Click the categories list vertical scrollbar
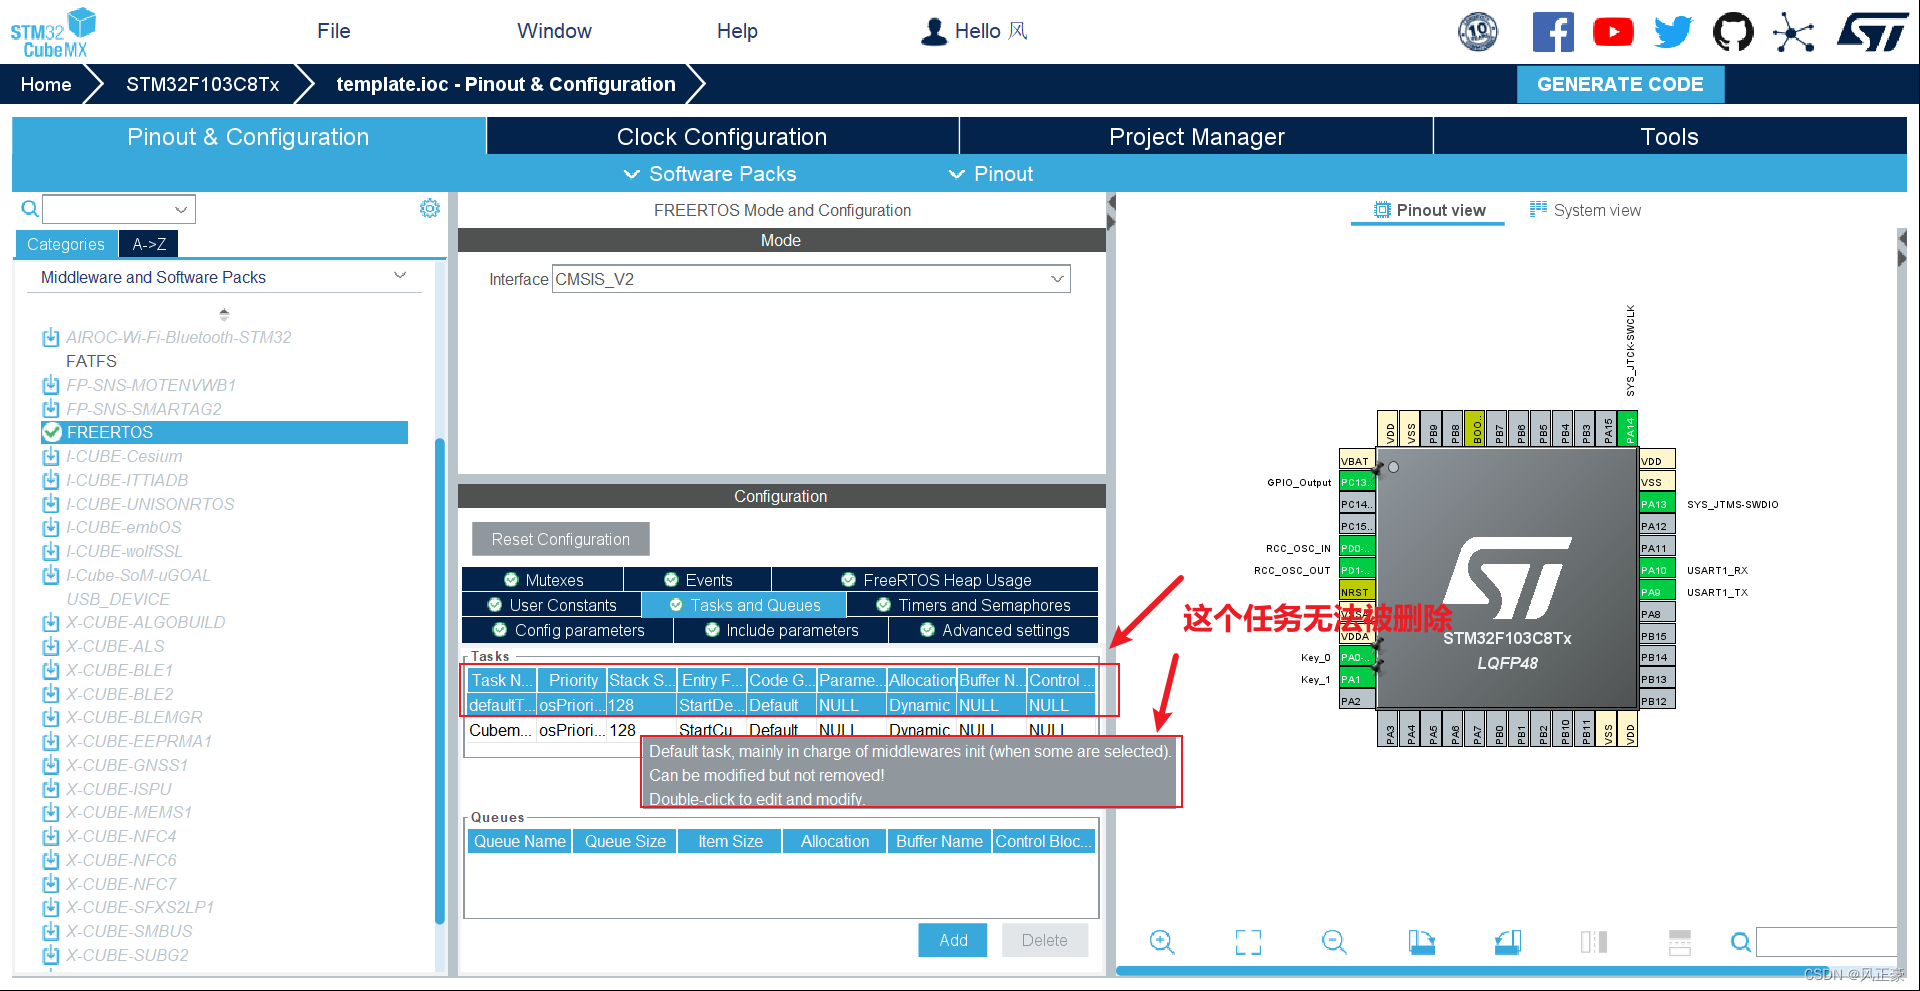Image resolution: width=1920 pixels, height=991 pixels. 440,680
